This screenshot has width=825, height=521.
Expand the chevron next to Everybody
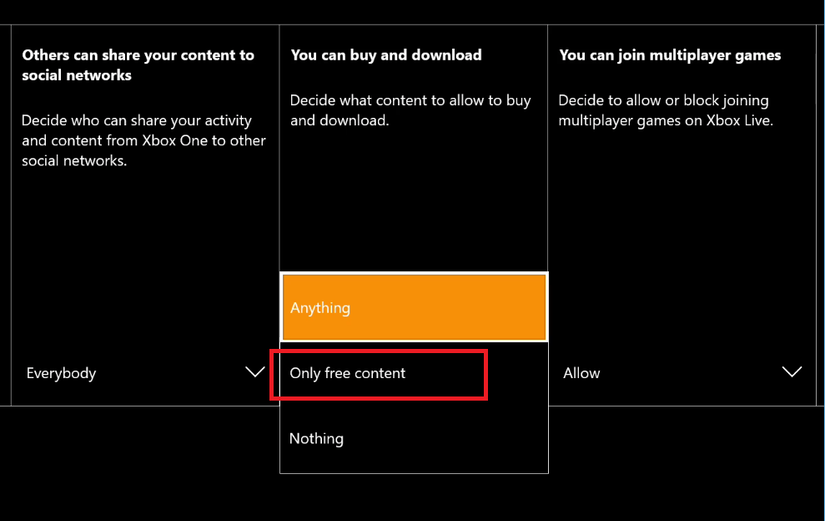coord(255,372)
